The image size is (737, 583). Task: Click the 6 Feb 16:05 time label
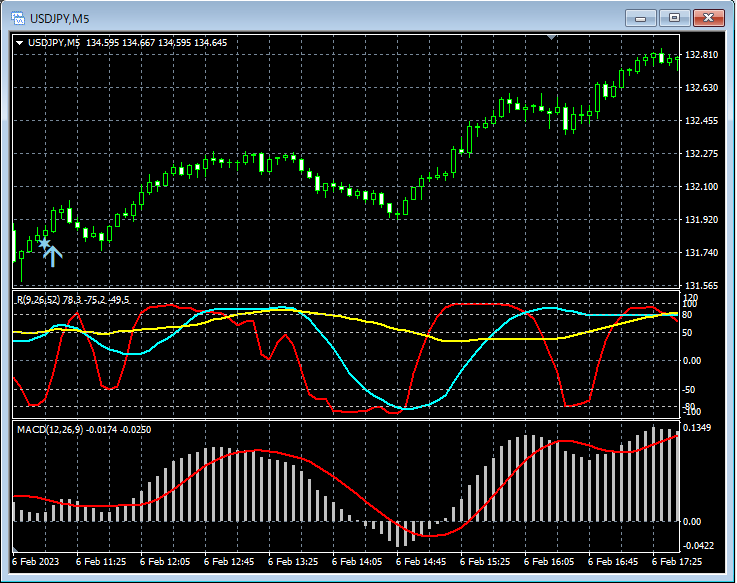549,561
